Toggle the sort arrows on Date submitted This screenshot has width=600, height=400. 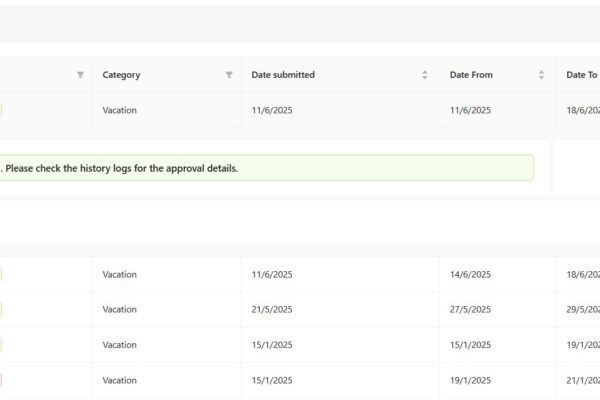tap(425, 75)
